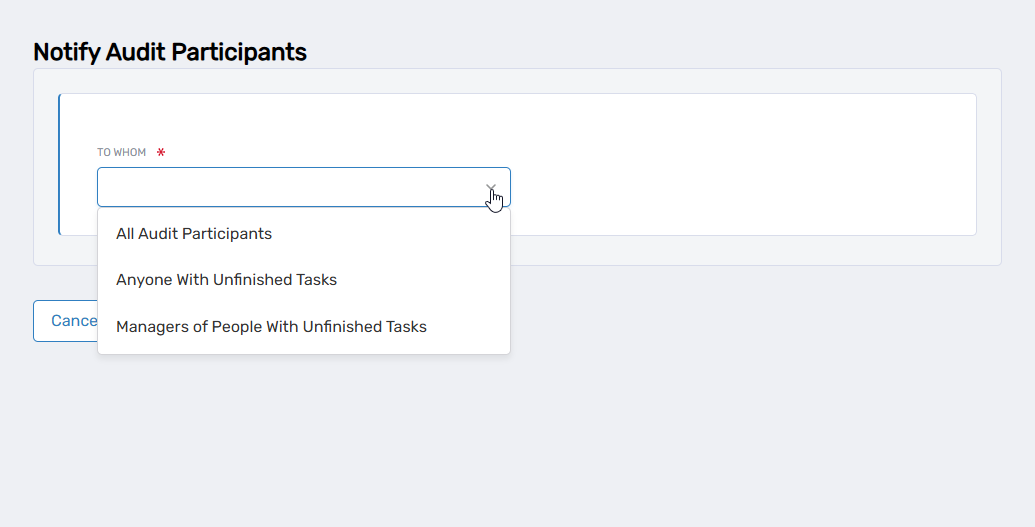
Task: Pick Managers of People With Unfinished Tasks
Action: [x=271, y=327]
